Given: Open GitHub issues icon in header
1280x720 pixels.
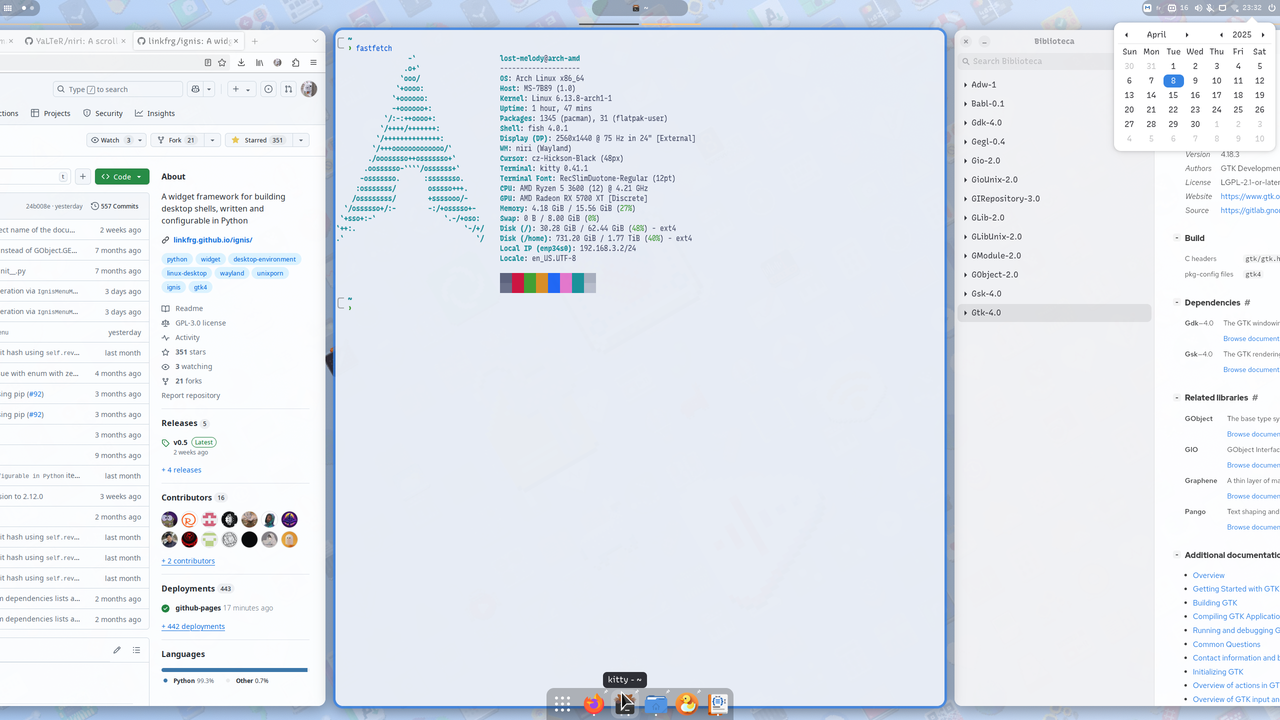Looking at the screenshot, I should (268, 89).
